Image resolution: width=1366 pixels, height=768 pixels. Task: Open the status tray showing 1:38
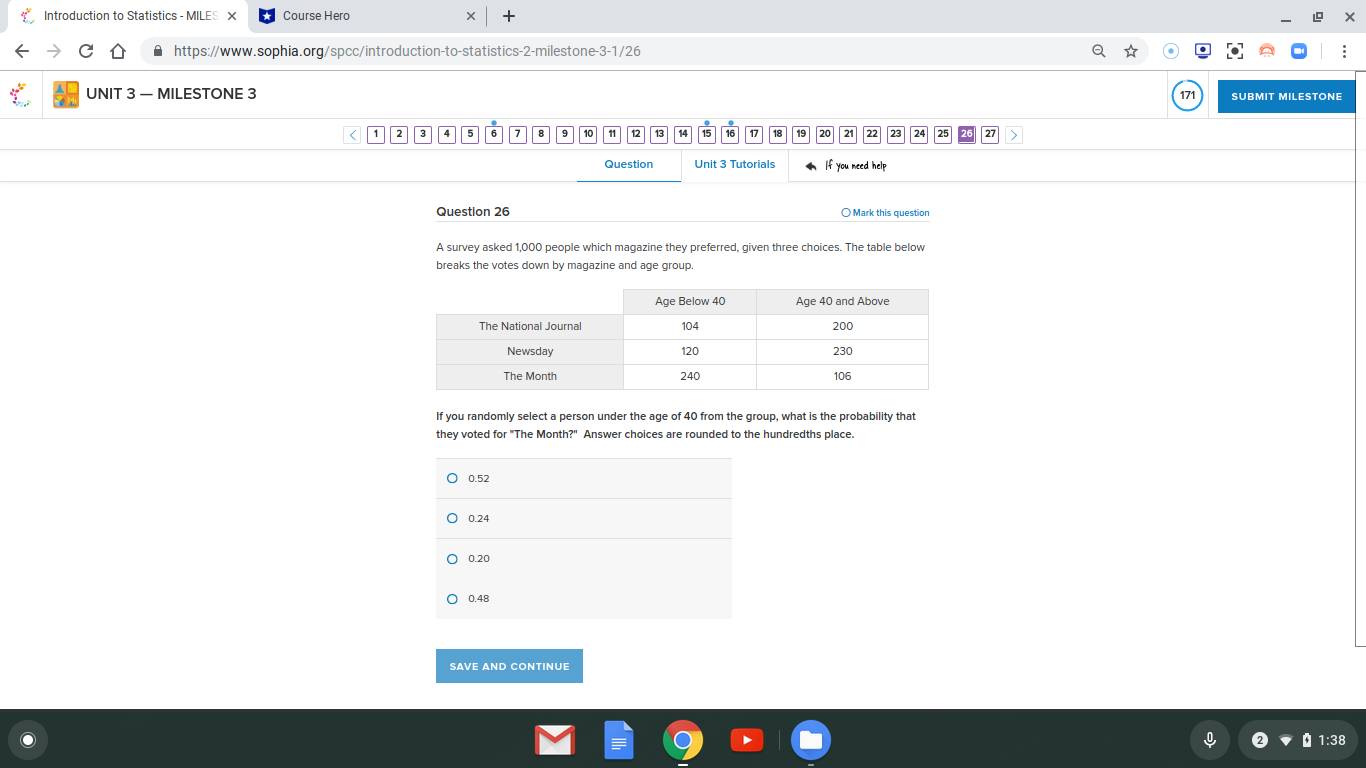(1298, 740)
